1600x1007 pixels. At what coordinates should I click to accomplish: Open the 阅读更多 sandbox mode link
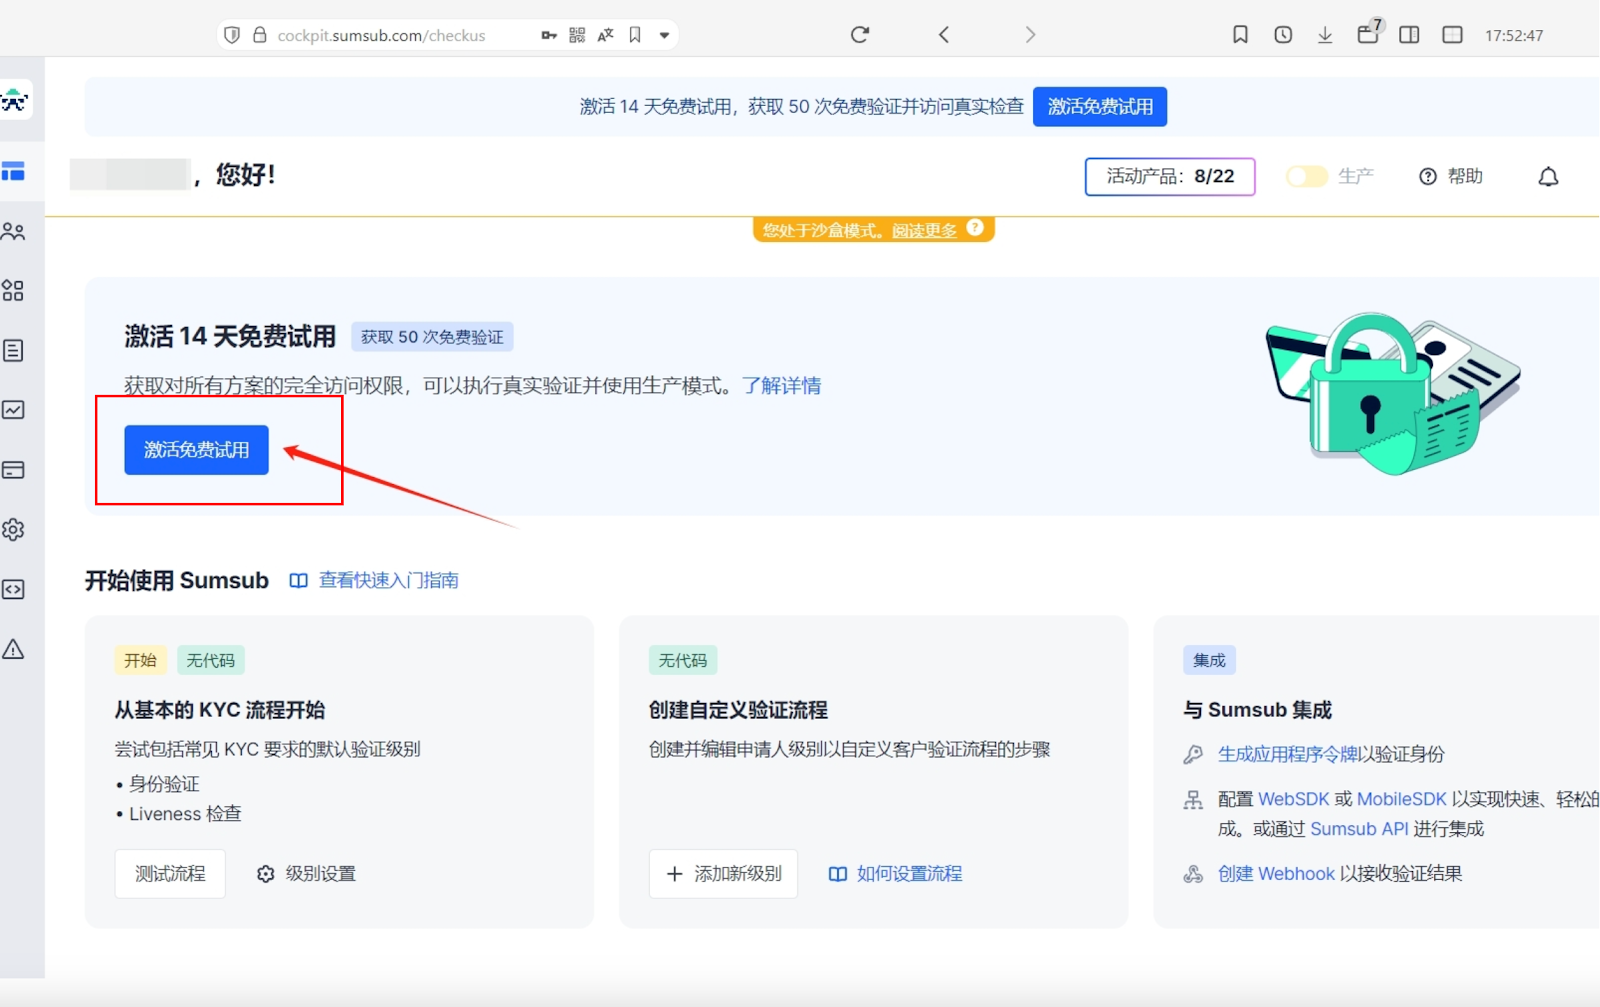(x=924, y=231)
